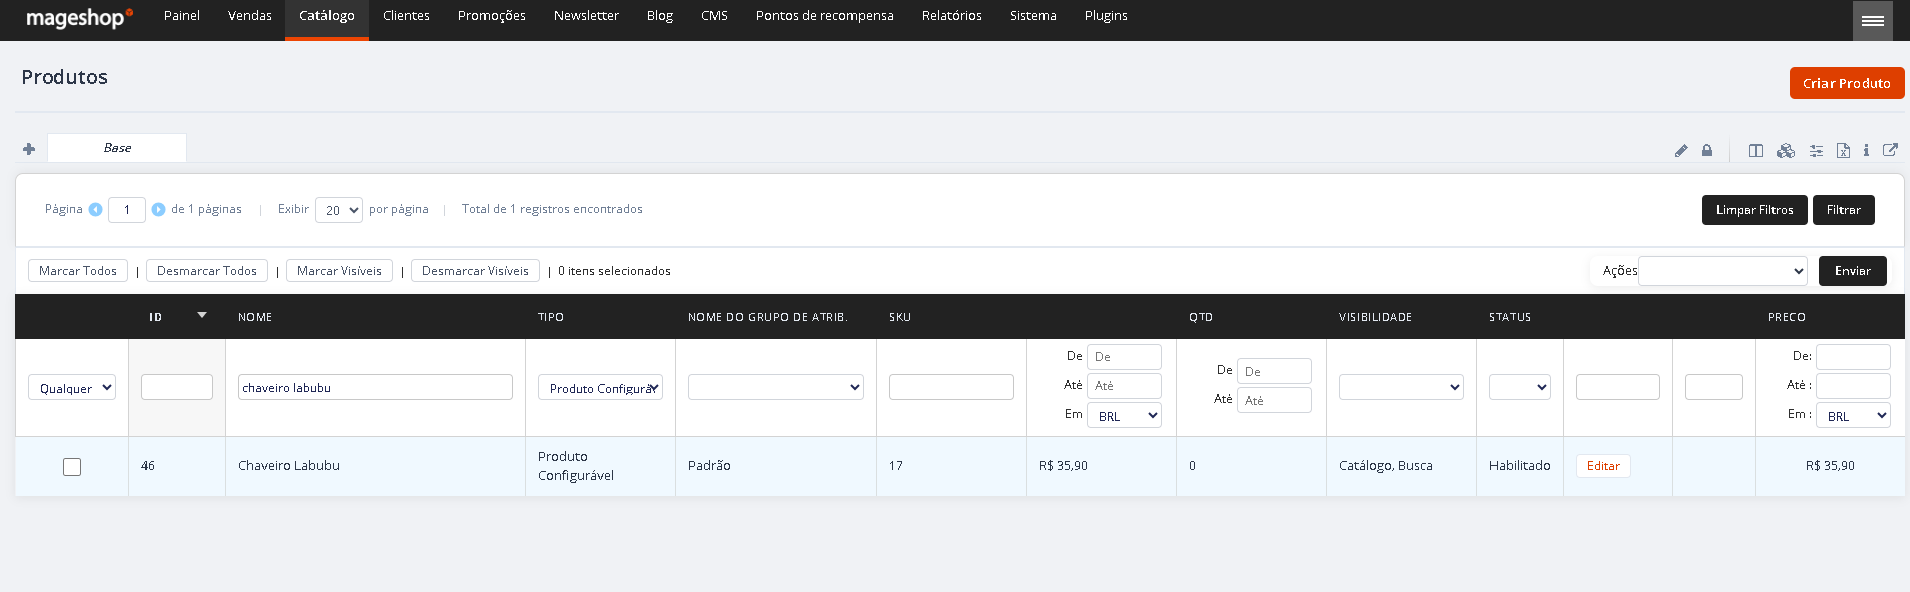This screenshot has width=1910, height=592.
Task: Select the Base view tab
Action: pyautogui.click(x=117, y=148)
